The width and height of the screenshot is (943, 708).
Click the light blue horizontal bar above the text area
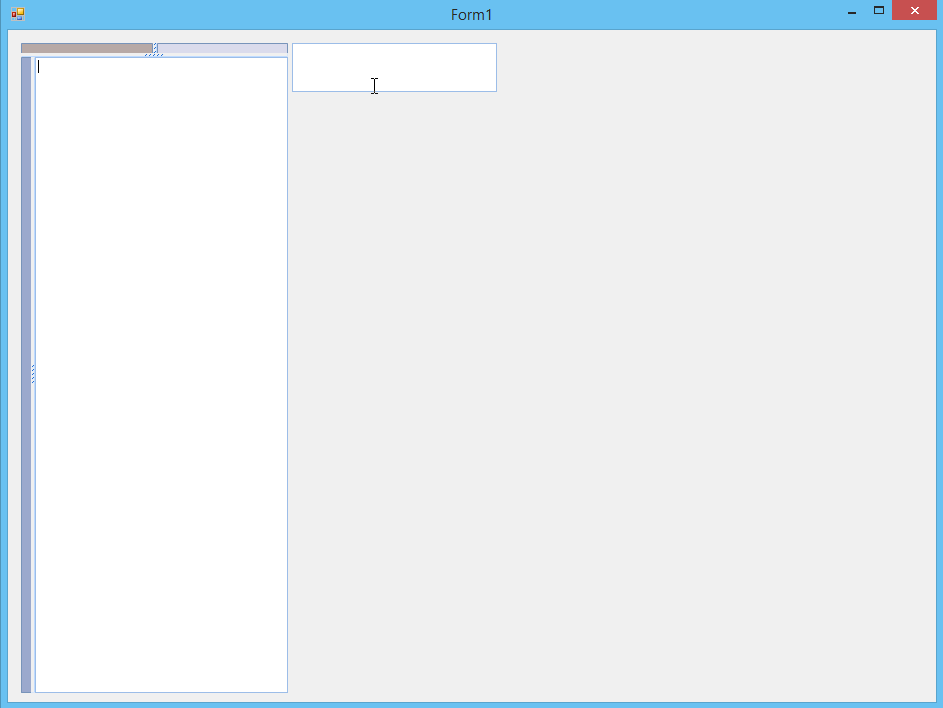223,48
